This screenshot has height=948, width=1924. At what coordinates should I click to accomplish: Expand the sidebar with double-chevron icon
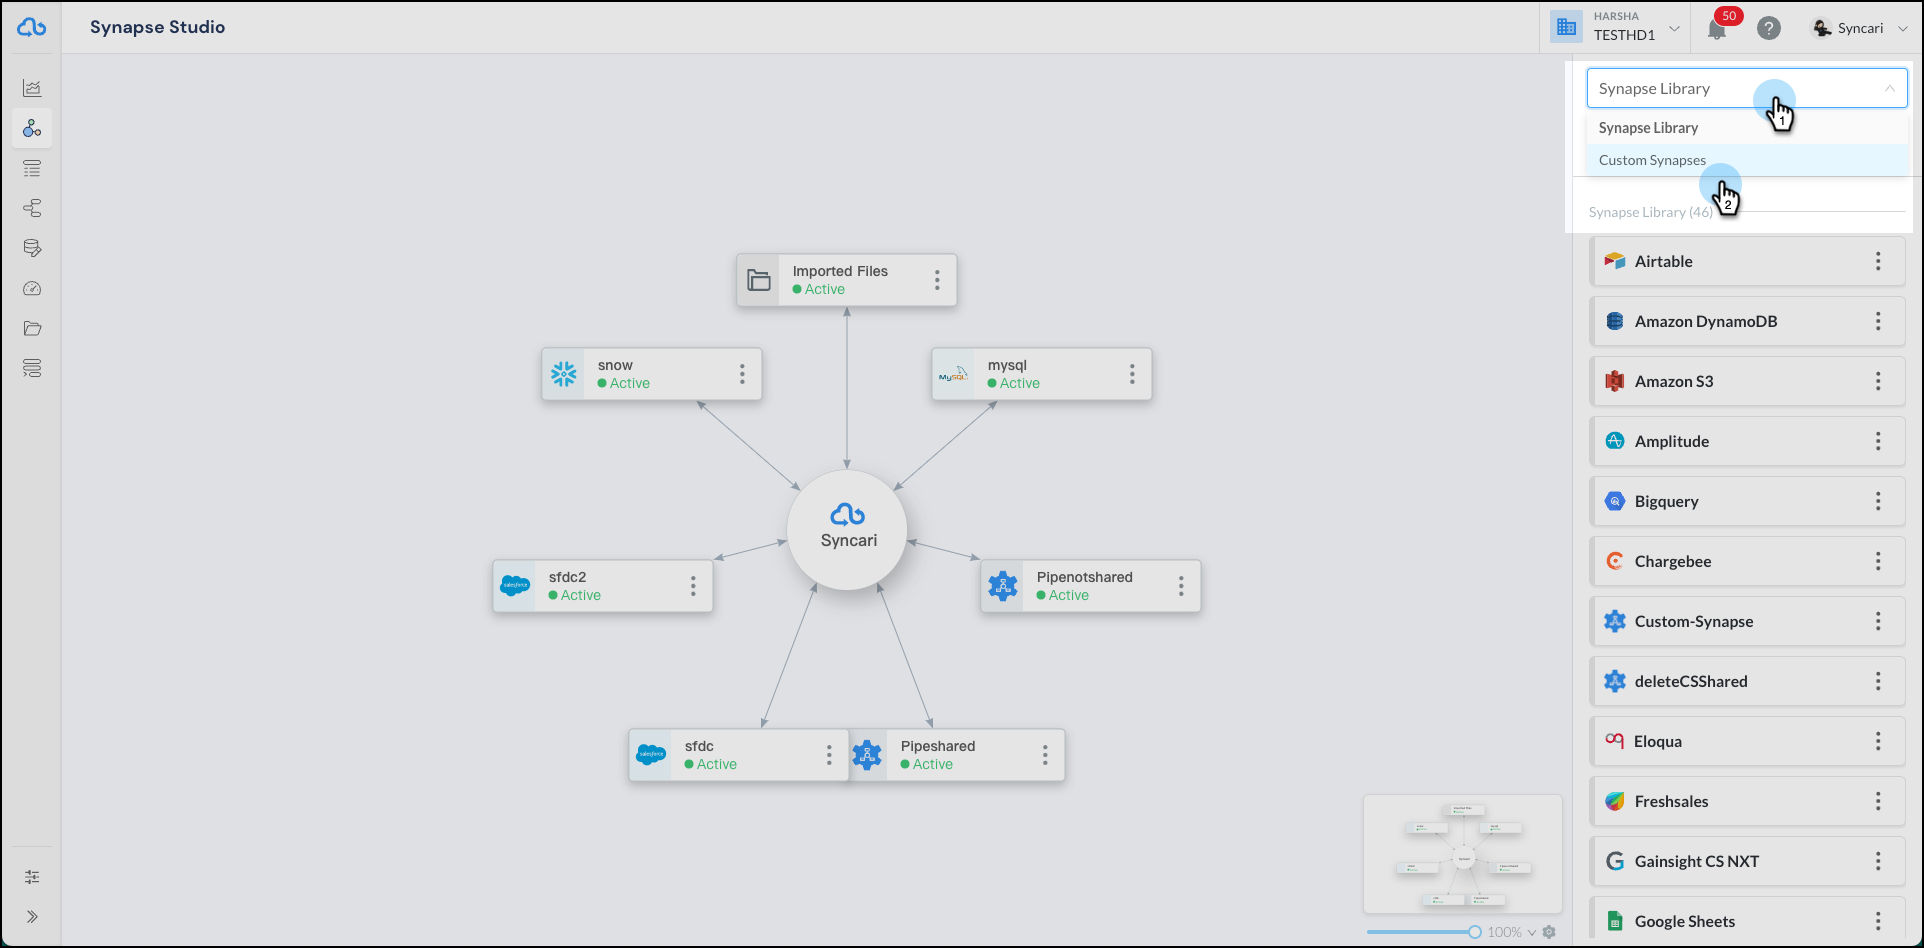(32, 917)
